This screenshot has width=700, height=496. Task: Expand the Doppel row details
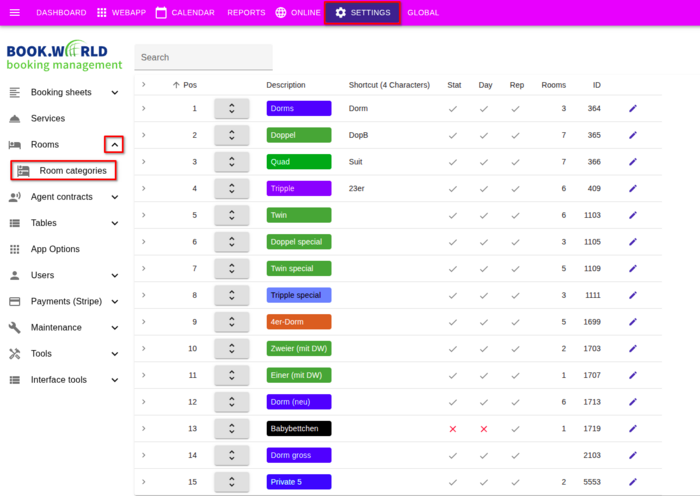pyautogui.click(x=143, y=134)
